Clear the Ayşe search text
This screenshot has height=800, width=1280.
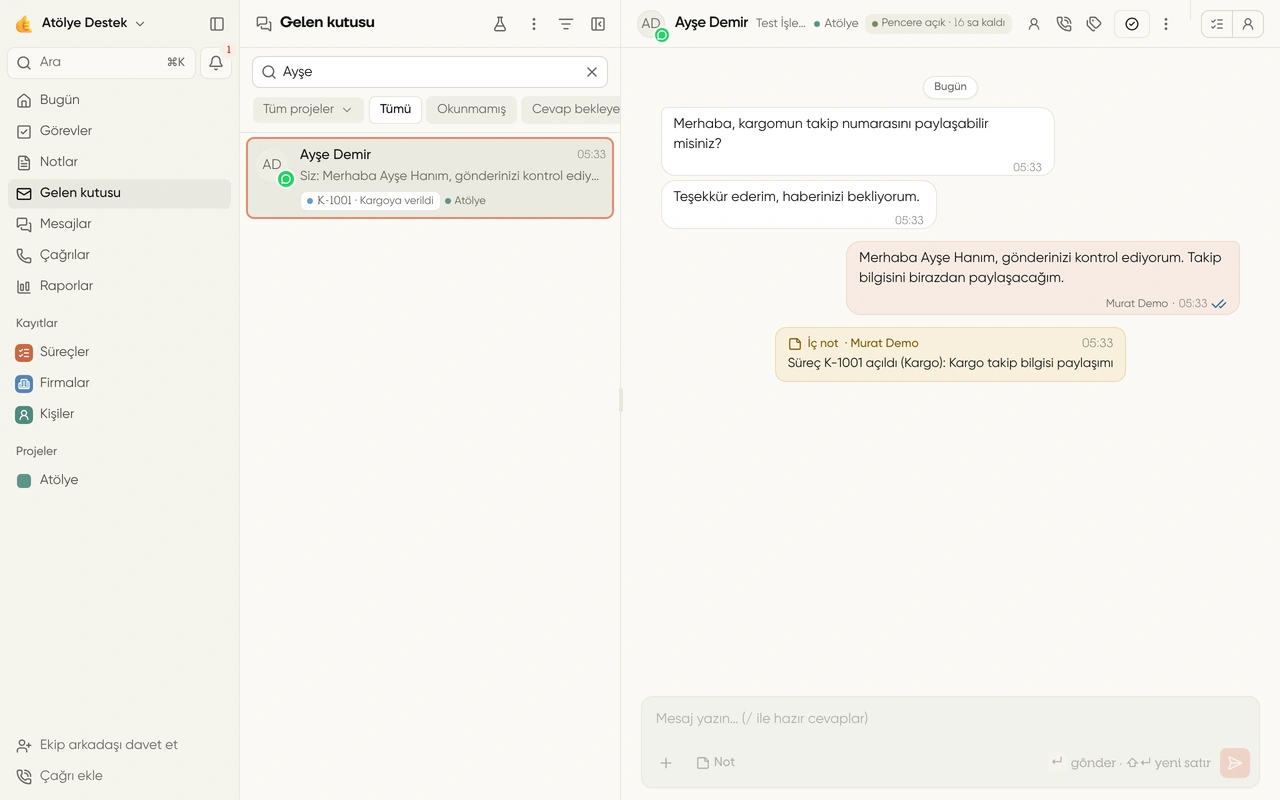[x=592, y=72]
